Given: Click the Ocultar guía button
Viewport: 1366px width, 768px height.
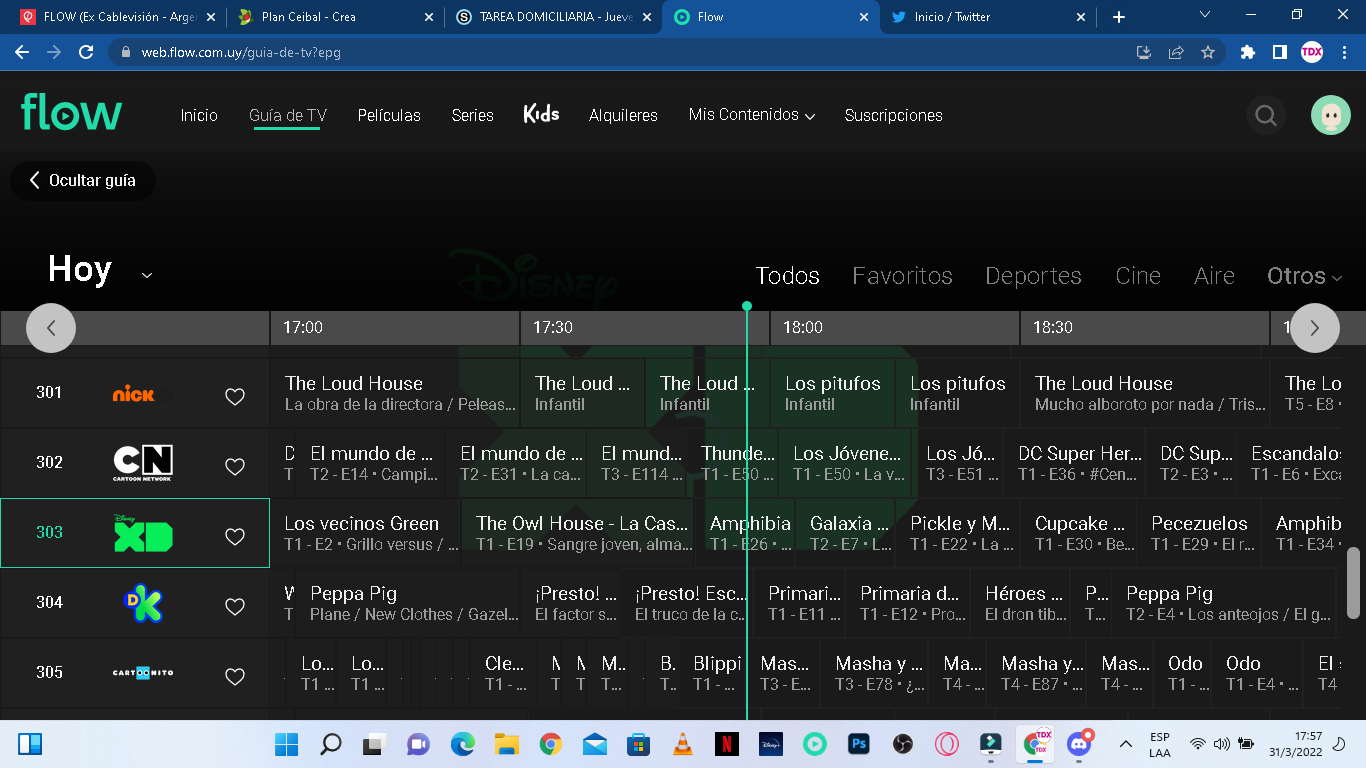Looking at the screenshot, I should 82,181.
